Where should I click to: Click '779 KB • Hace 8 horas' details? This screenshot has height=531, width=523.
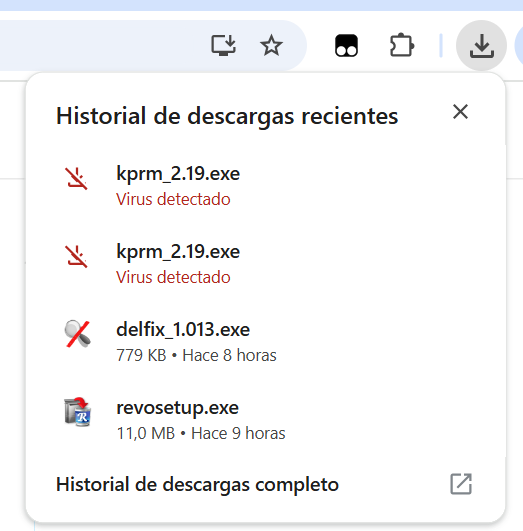(x=196, y=355)
